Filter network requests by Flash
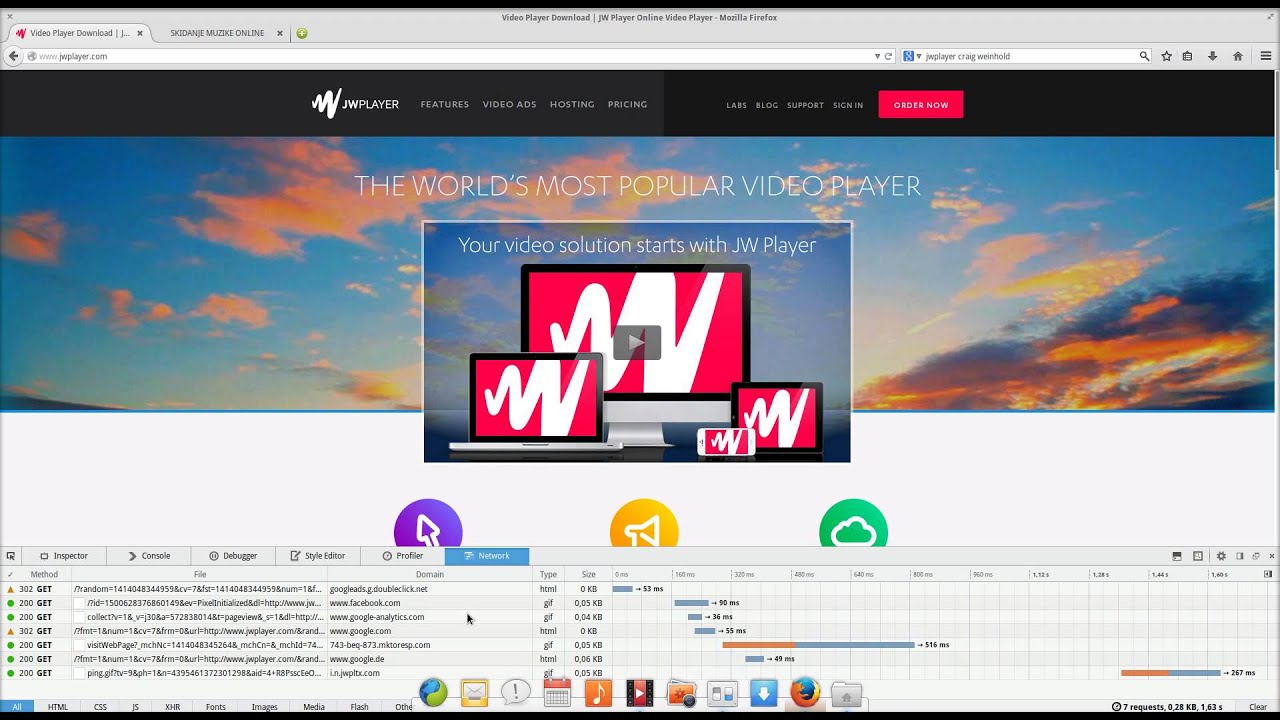 click(359, 707)
